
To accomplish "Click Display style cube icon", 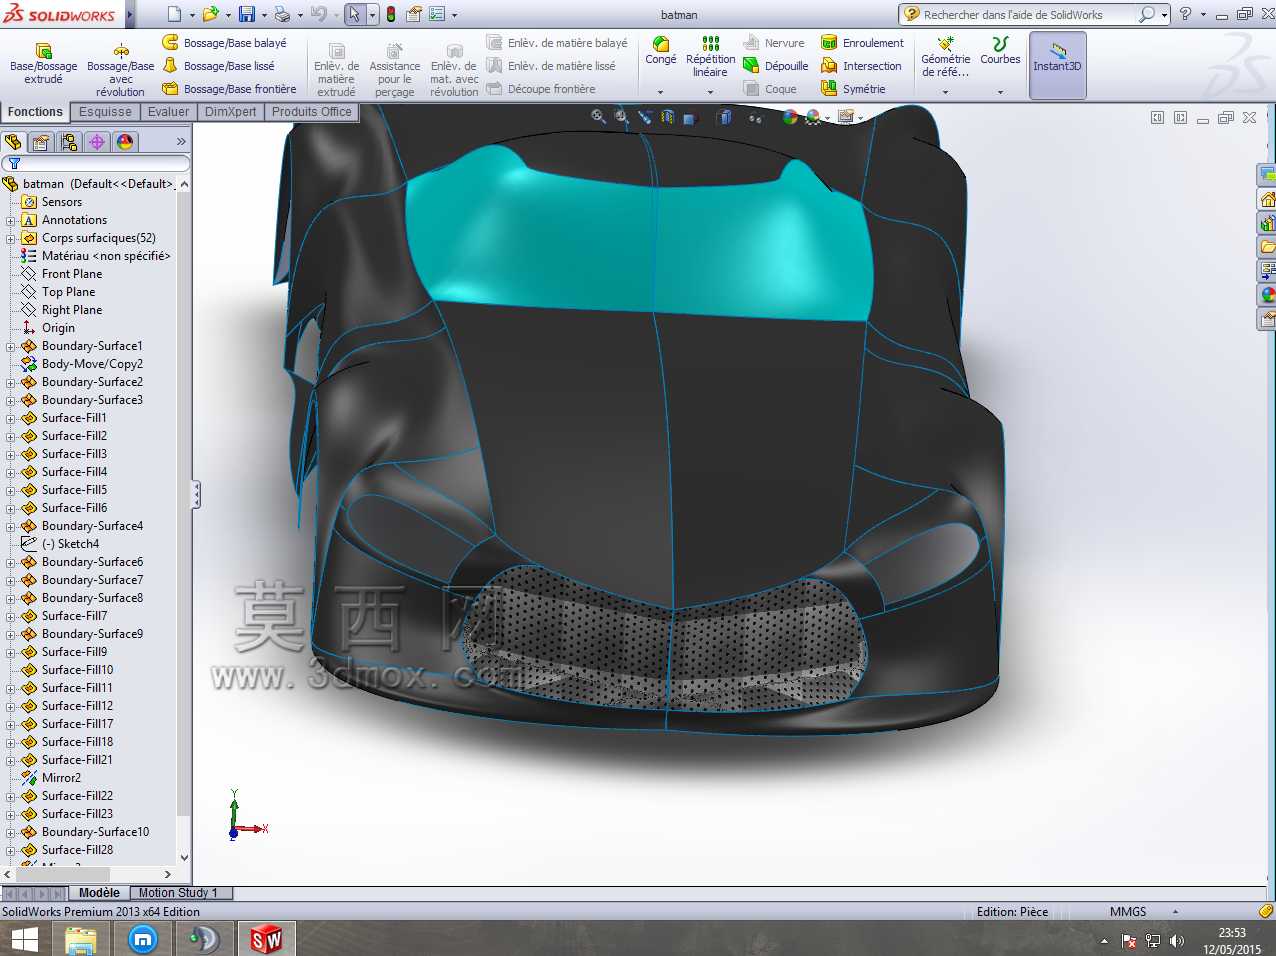I will point(725,117).
